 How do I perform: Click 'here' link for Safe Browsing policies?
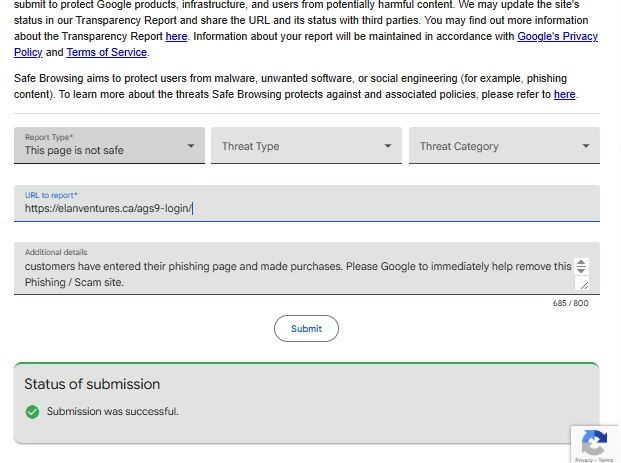[x=565, y=95]
